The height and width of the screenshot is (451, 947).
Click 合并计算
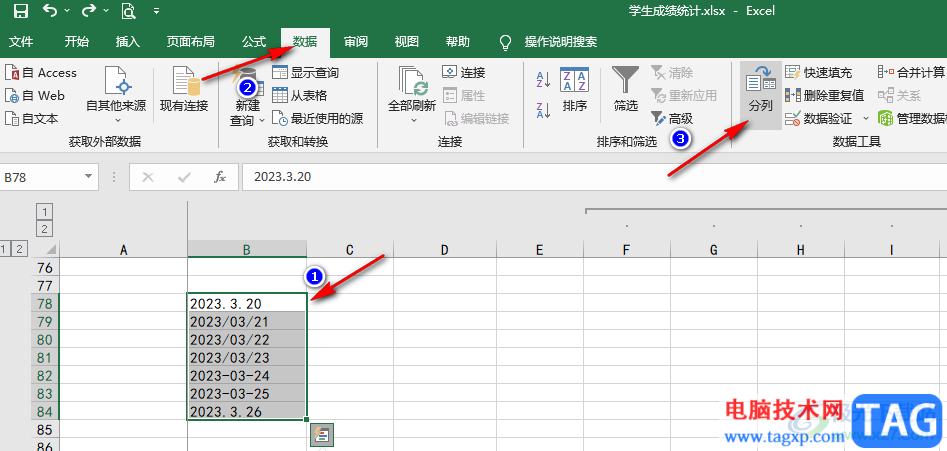coord(911,73)
